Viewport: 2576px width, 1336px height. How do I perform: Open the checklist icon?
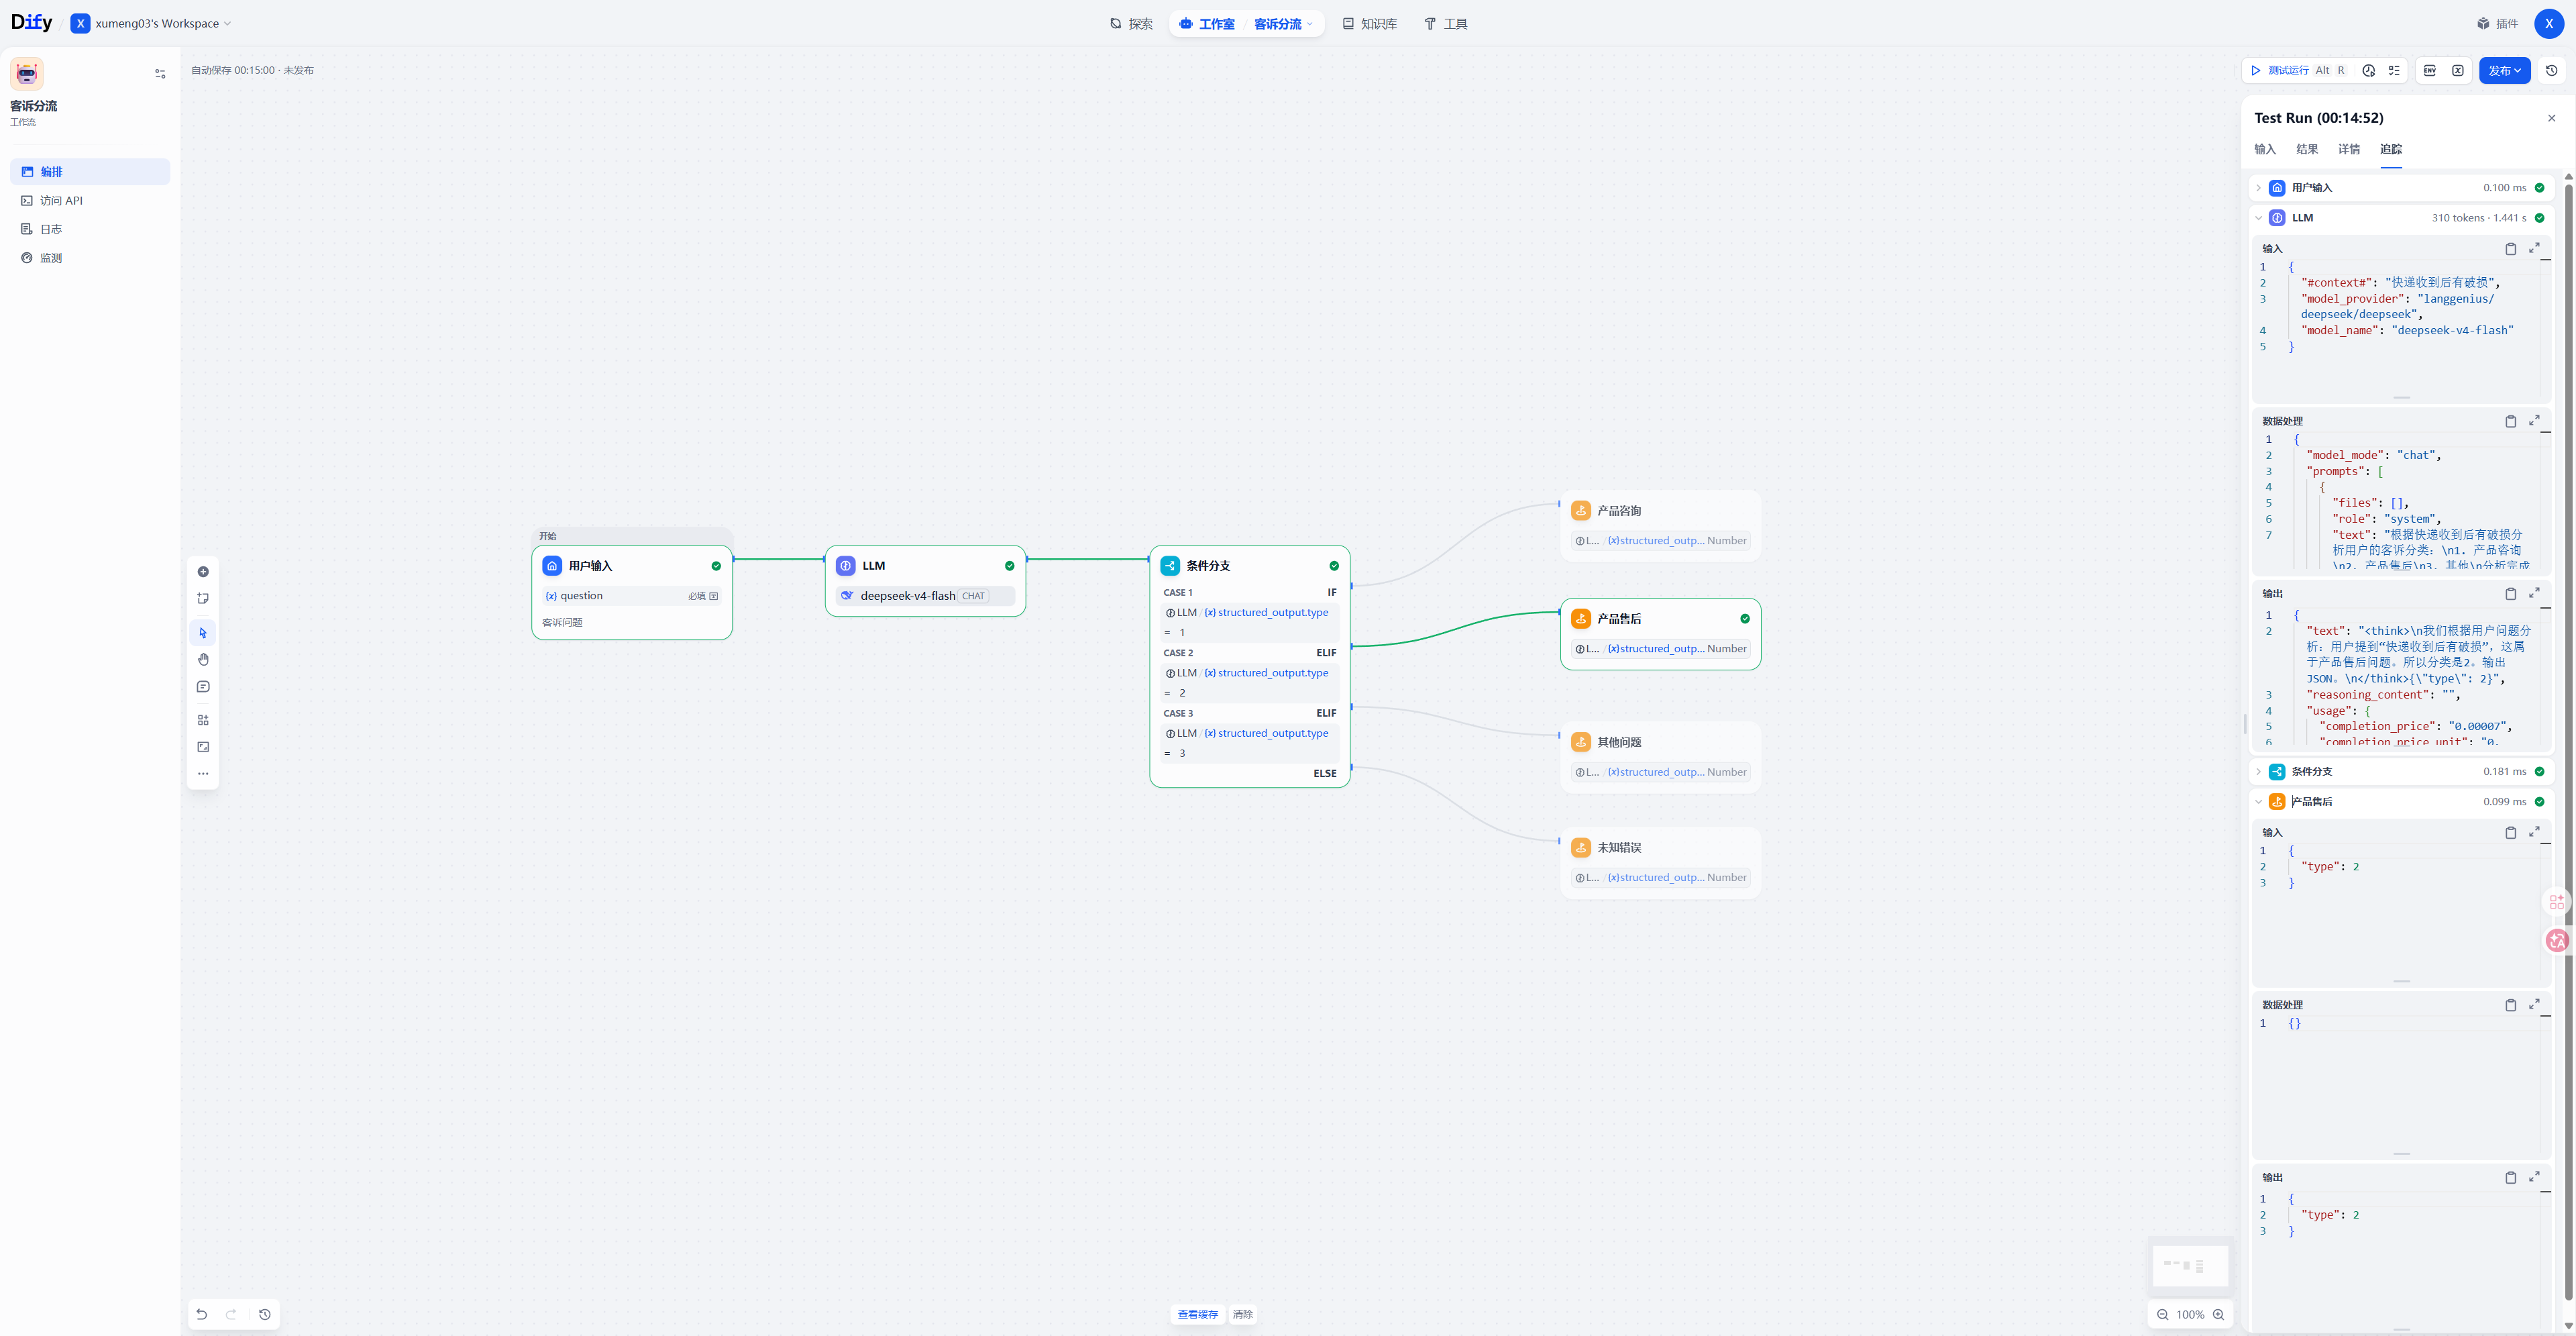coord(2394,70)
